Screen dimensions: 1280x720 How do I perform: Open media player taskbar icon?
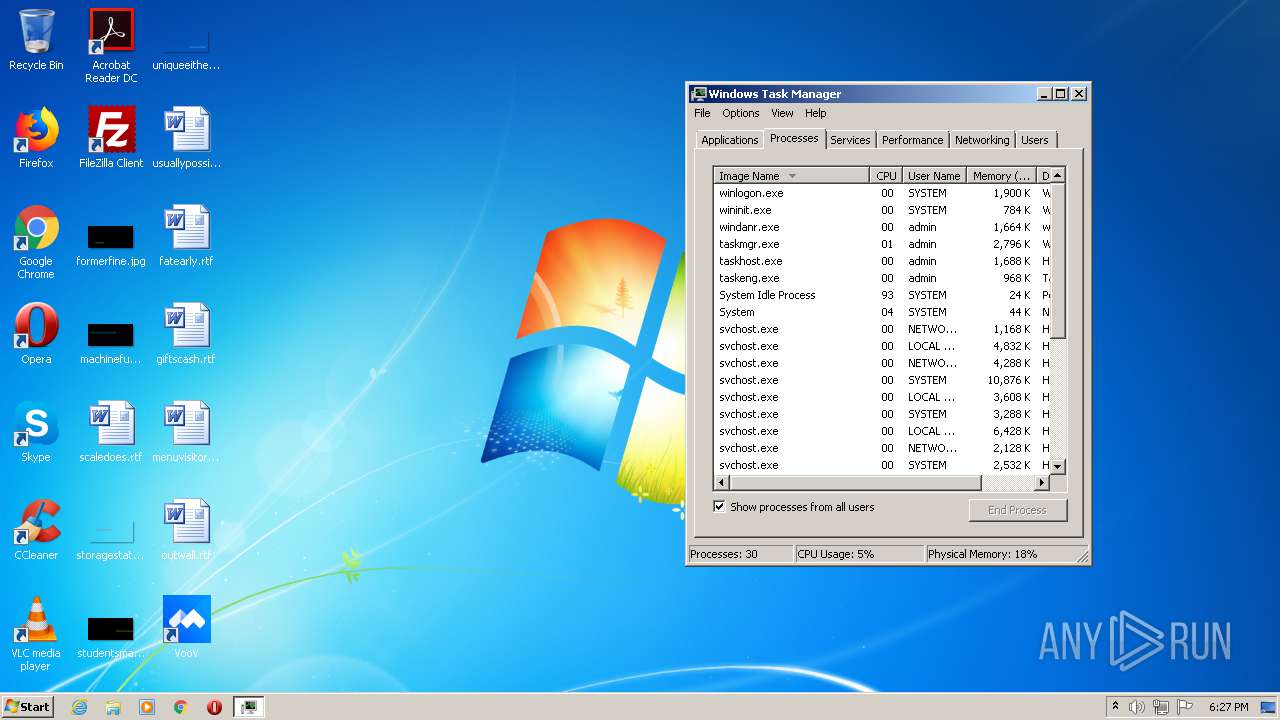coord(147,707)
